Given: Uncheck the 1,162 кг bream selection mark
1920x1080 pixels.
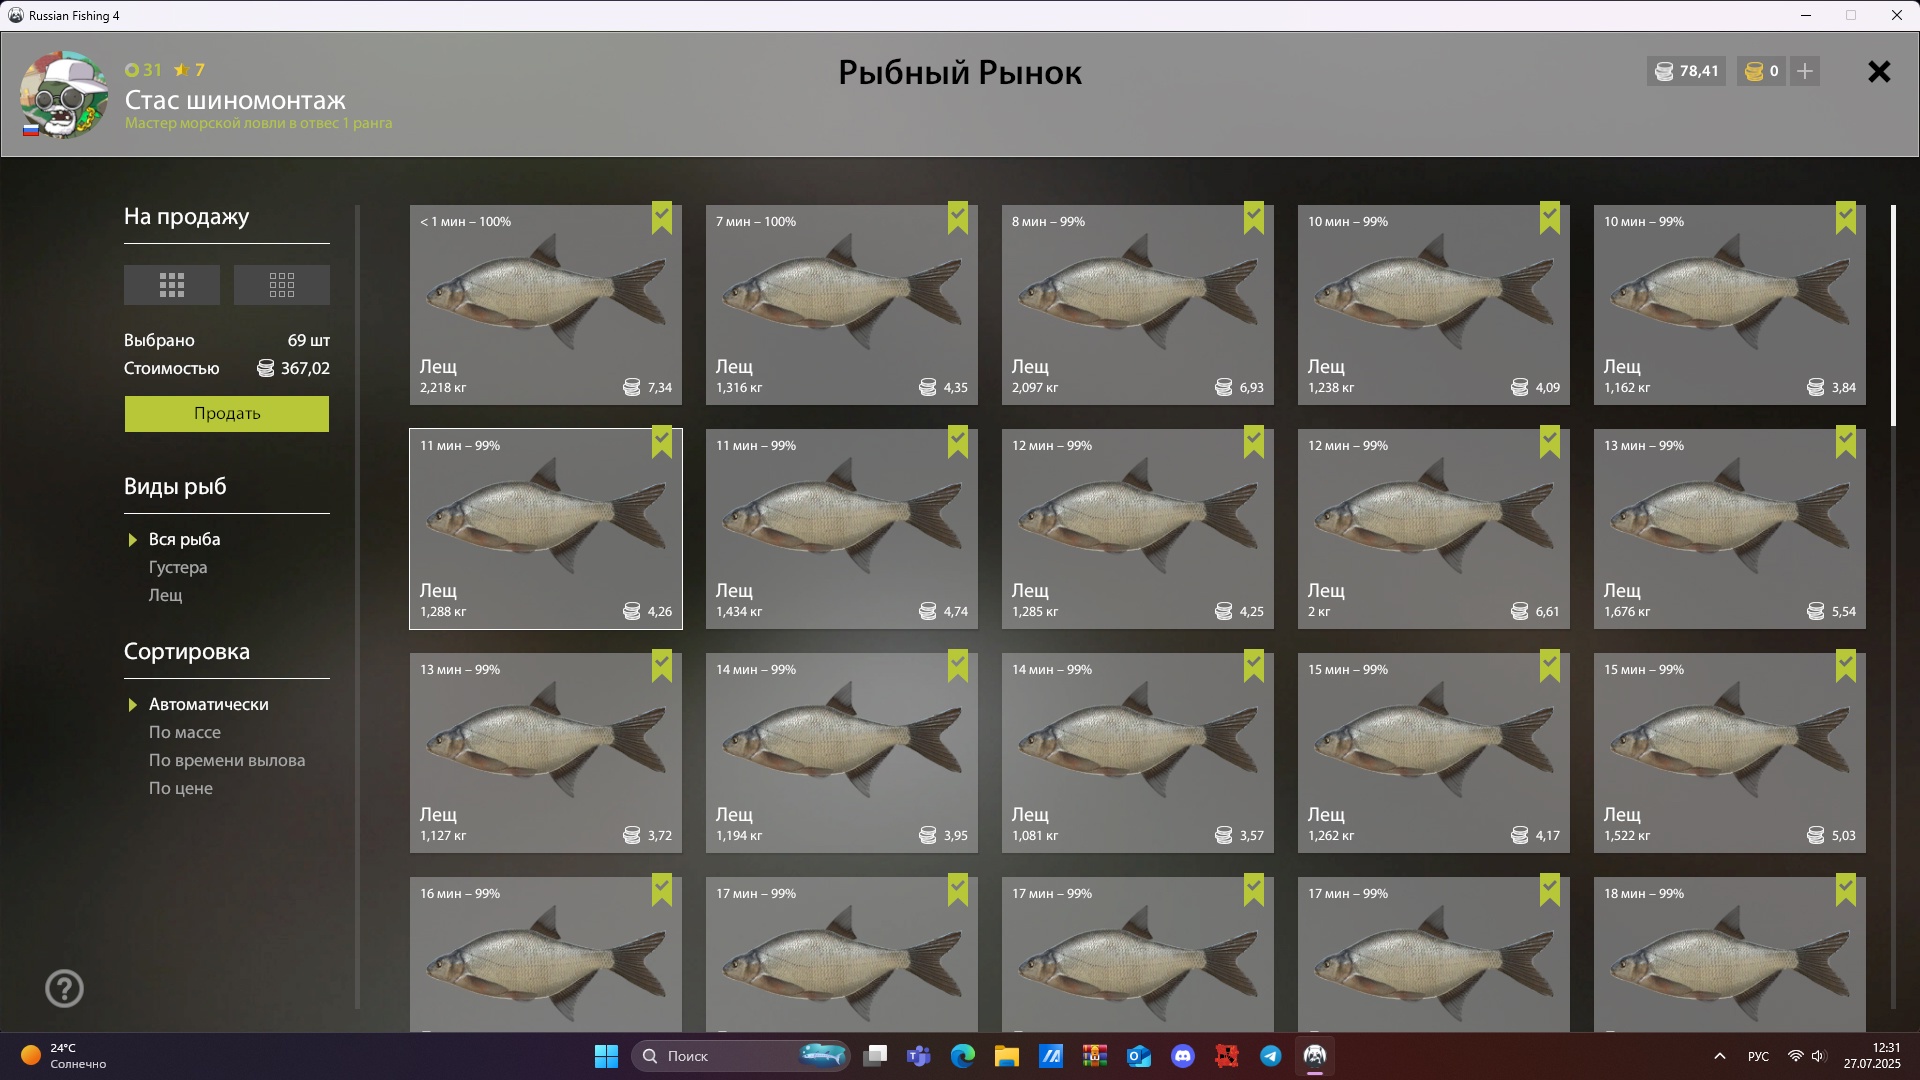Looking at the screenshot, I should click(1846, 218).
